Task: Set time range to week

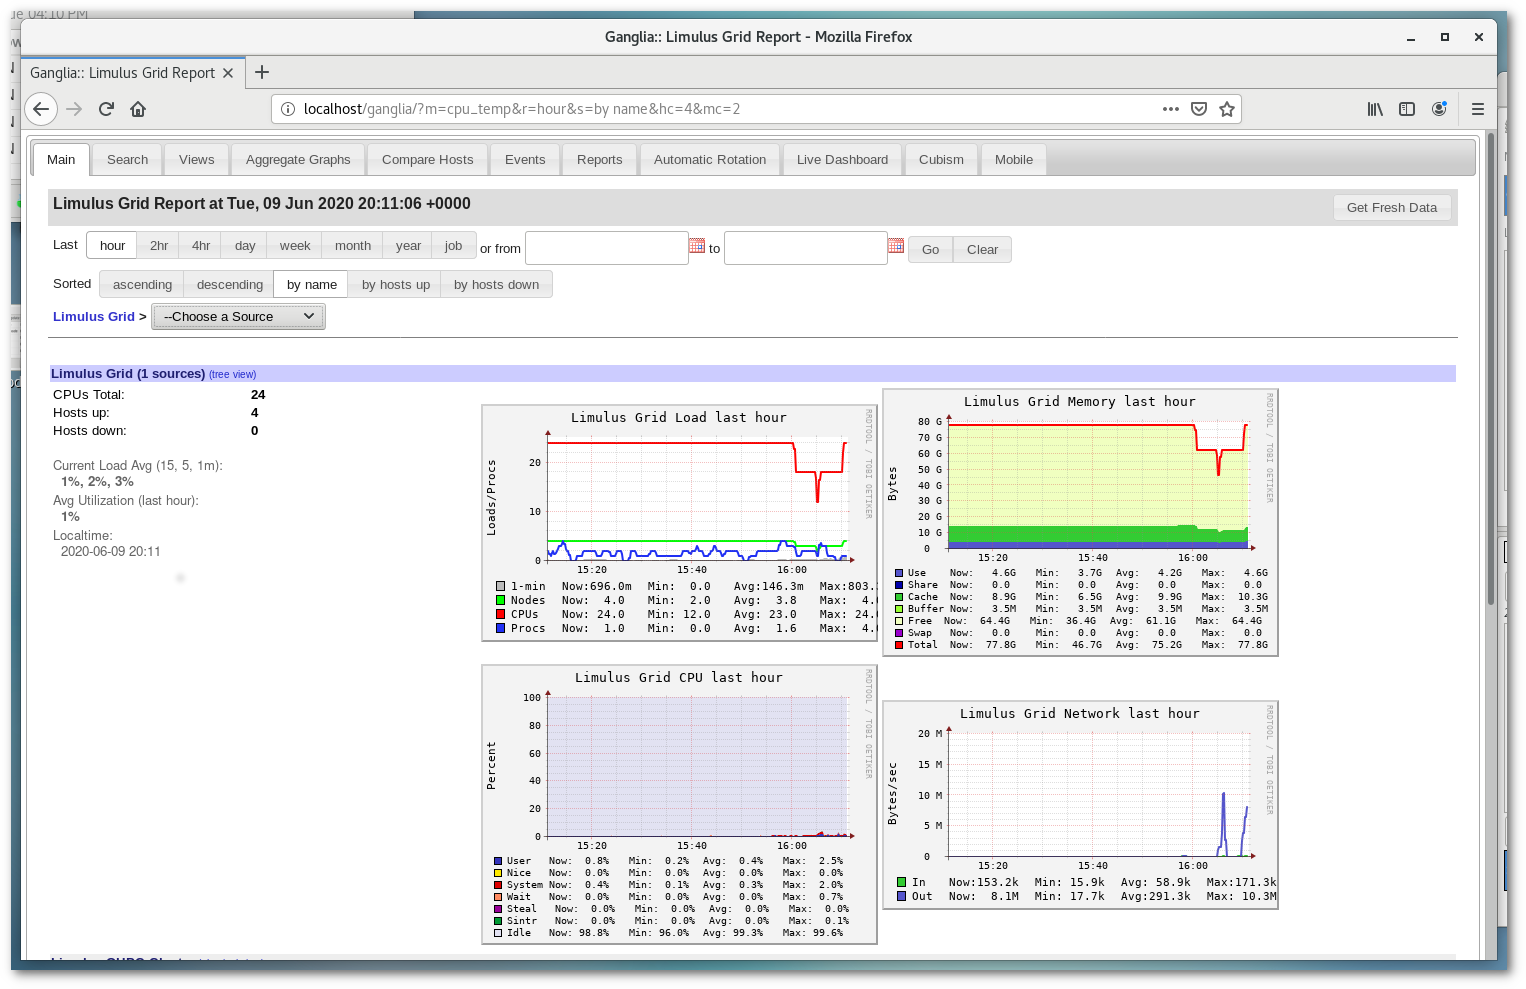Action: pos(295,246)
